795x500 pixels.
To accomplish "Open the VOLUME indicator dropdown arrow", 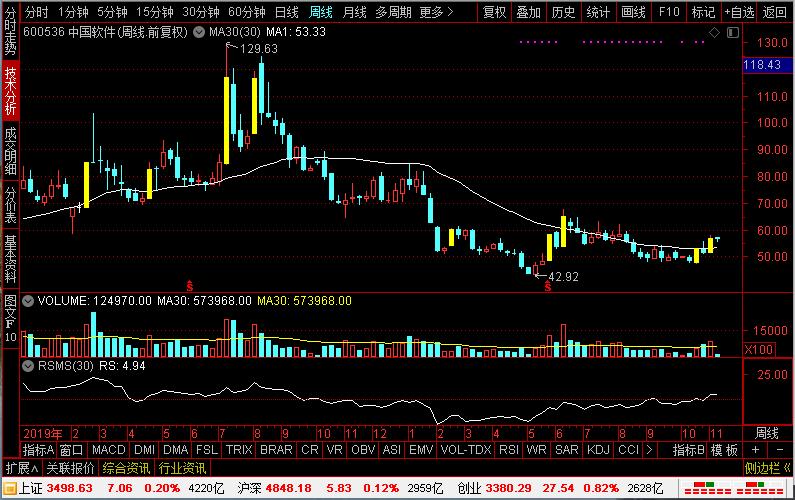I will [x=27, y=299].
